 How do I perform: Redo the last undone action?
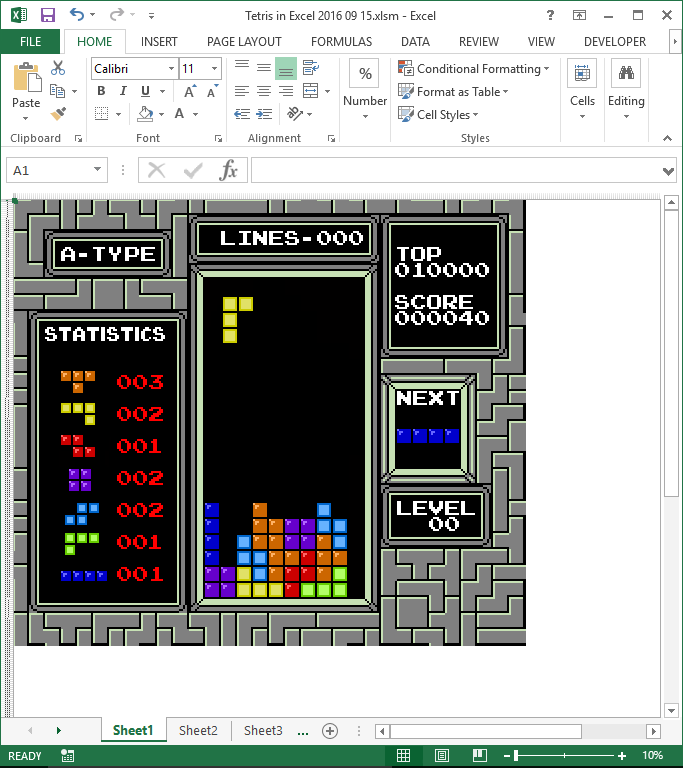pos(117,15)
